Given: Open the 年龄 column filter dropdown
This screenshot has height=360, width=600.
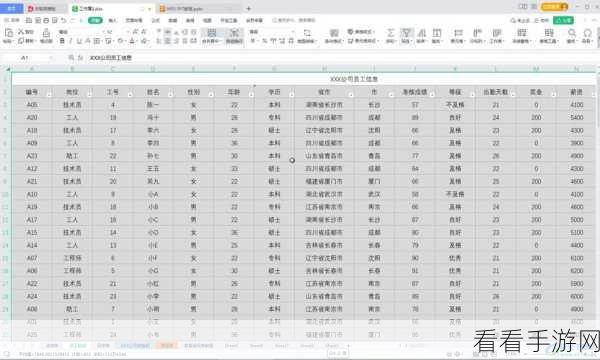Looking at the screenshot, I should (x=251, y=94).
